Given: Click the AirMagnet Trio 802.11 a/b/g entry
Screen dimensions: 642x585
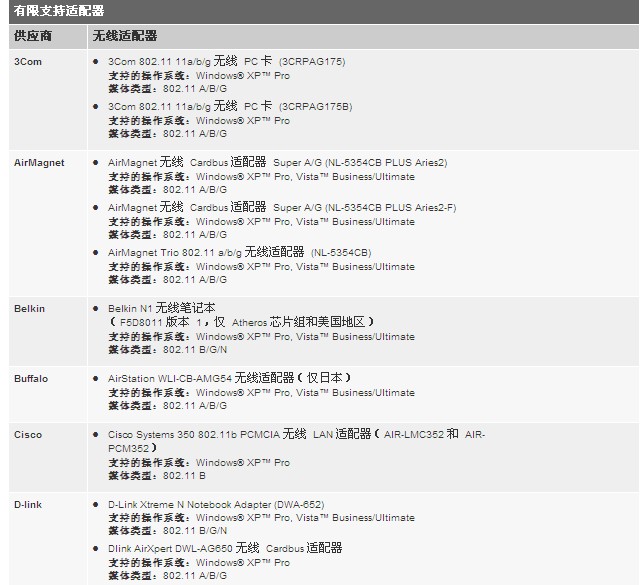Looking at the screenshot, I should 239,253.
